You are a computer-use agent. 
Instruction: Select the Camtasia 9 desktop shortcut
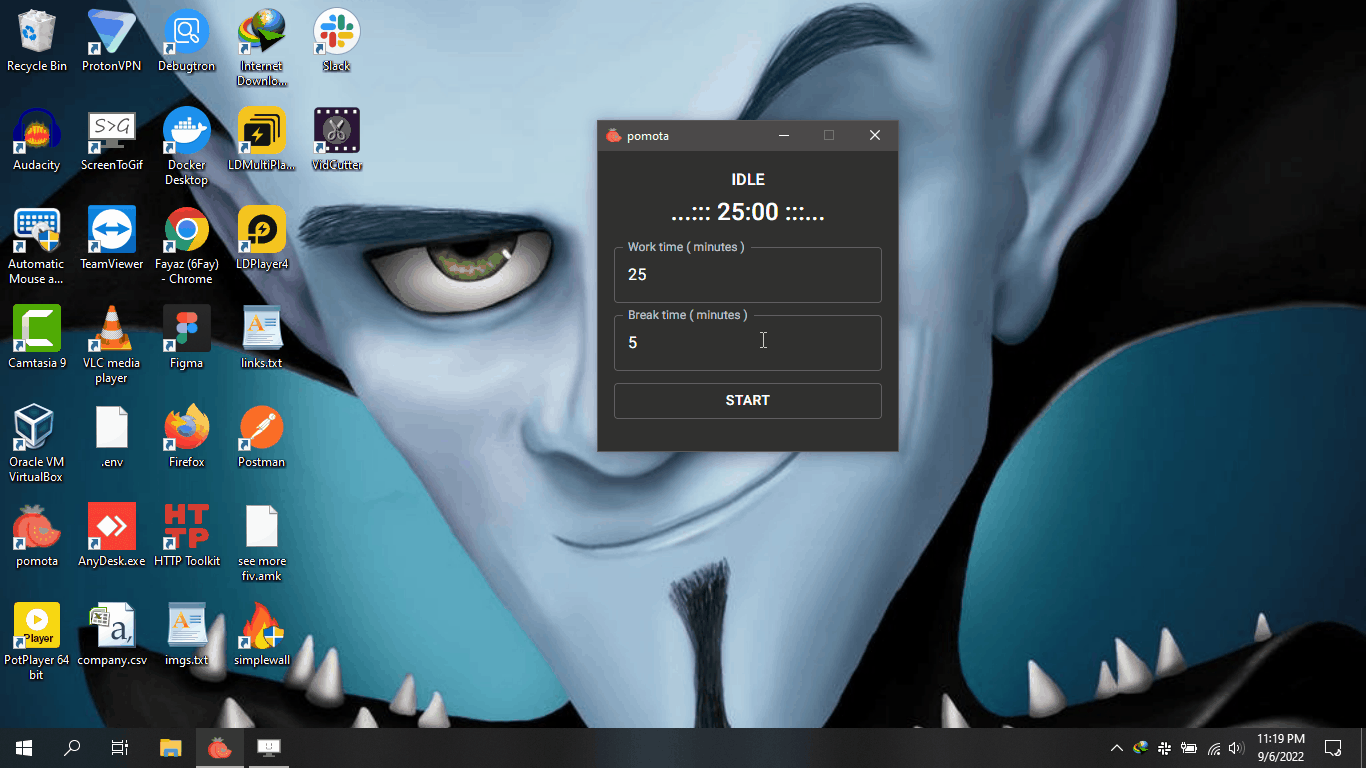pos(37,338)
